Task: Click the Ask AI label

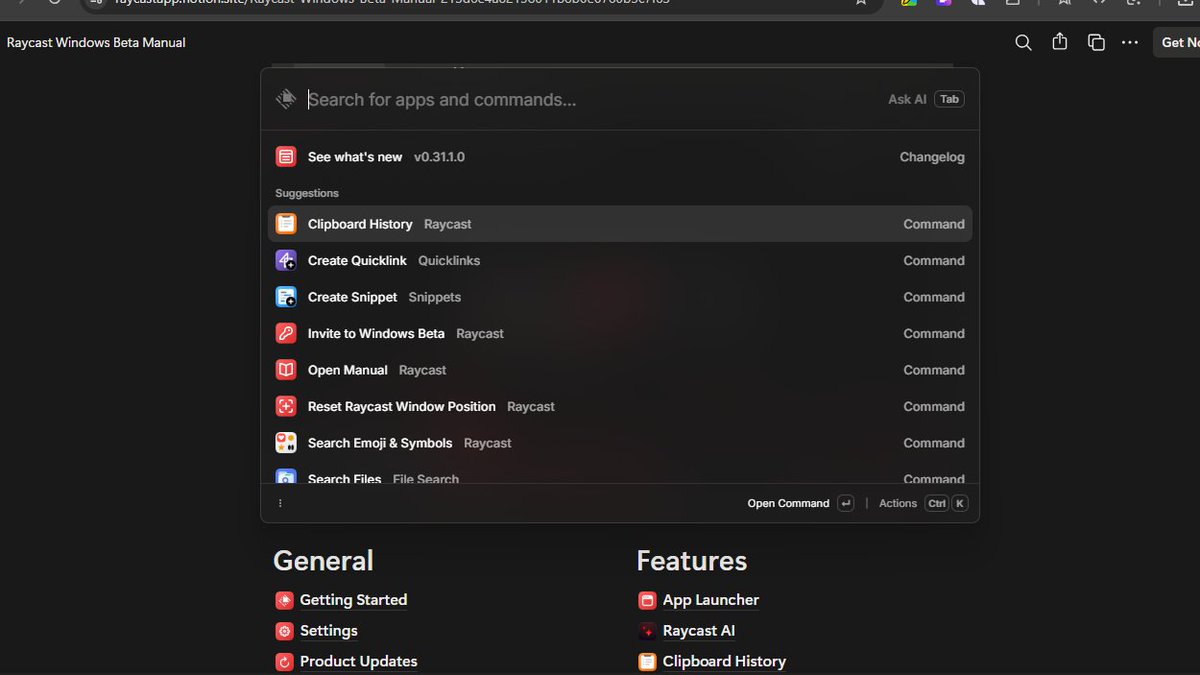Action: click(x=907, y=99)
